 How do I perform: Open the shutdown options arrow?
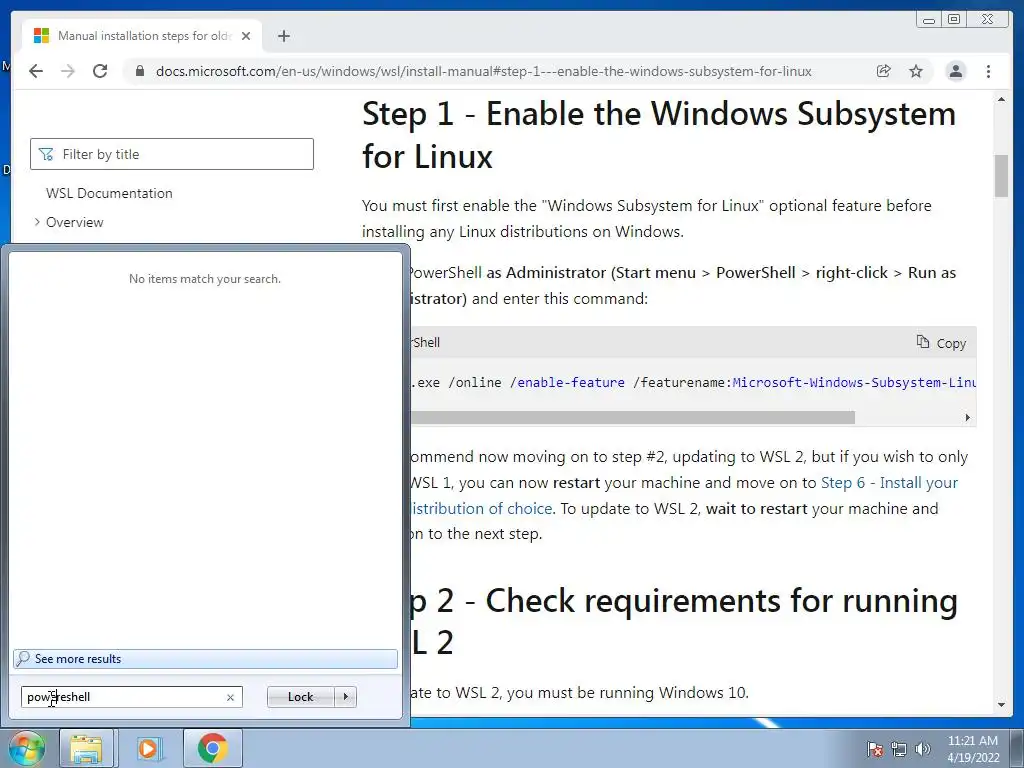(345, 697)
